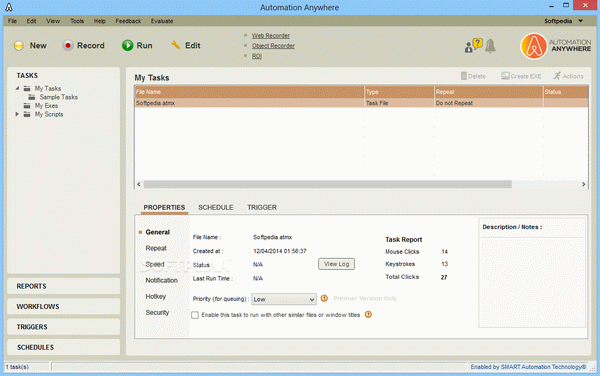This screenshot has width=600, height=376.
Task: Open the Evaluate menu
Action: click(162, 21)
